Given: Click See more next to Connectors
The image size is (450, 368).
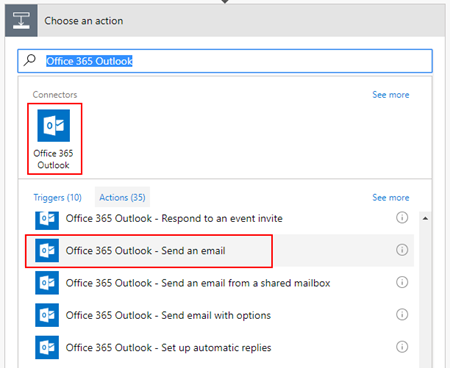Looking at the screenshot, I should coord(391,95).
